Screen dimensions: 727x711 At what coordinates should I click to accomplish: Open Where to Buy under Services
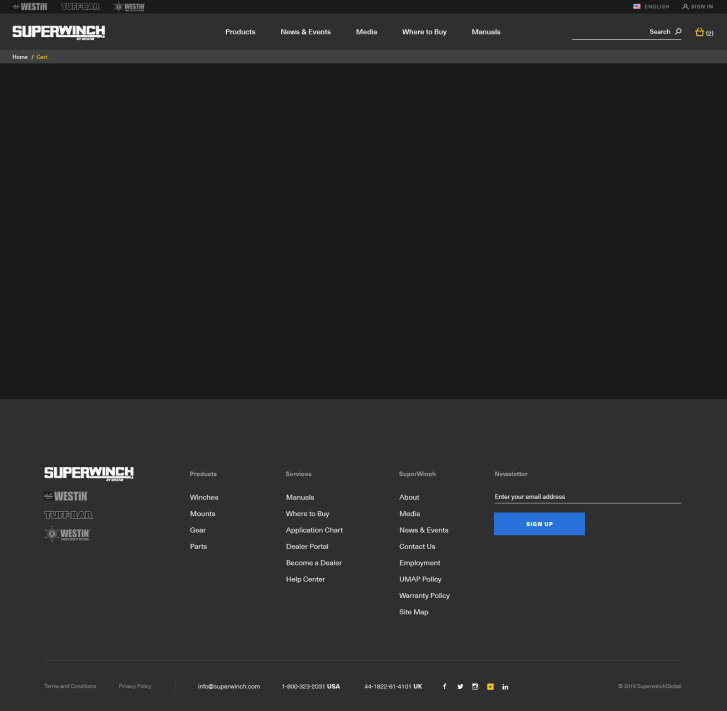point(307,513)
